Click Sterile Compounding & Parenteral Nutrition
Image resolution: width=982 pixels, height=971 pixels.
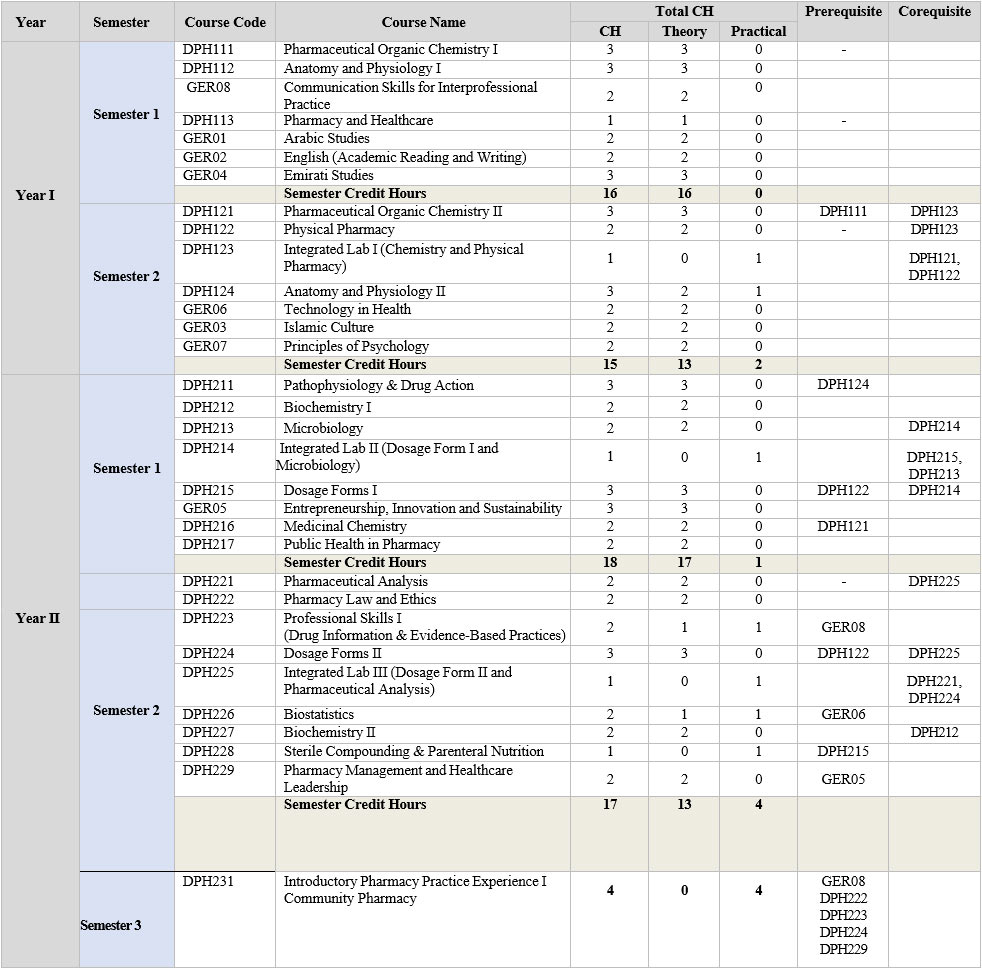(x=413, y=752)
